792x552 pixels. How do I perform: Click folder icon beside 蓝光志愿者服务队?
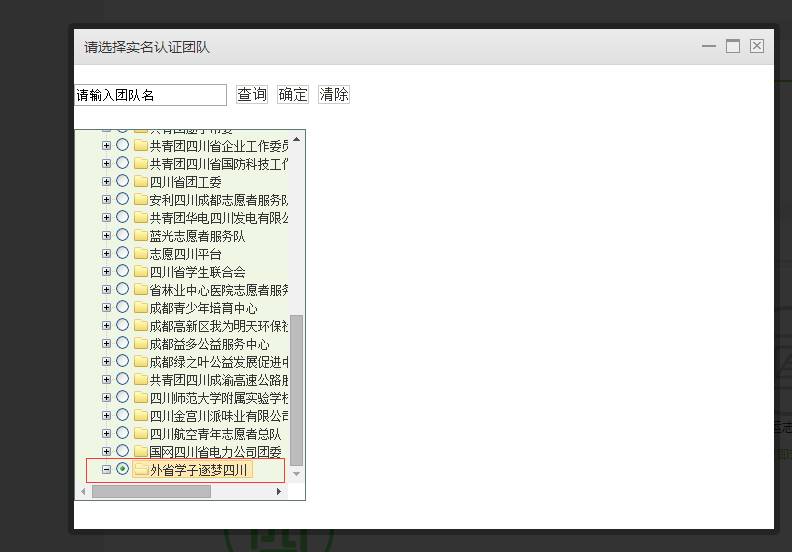pos(140,236)
